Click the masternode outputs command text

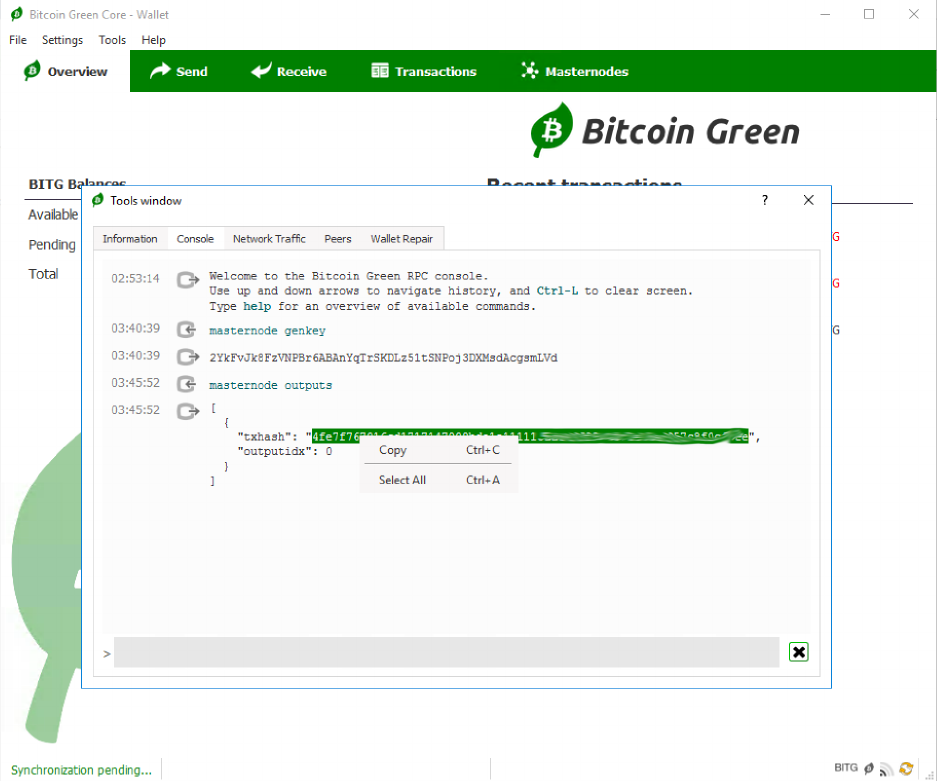coord(270,385)
